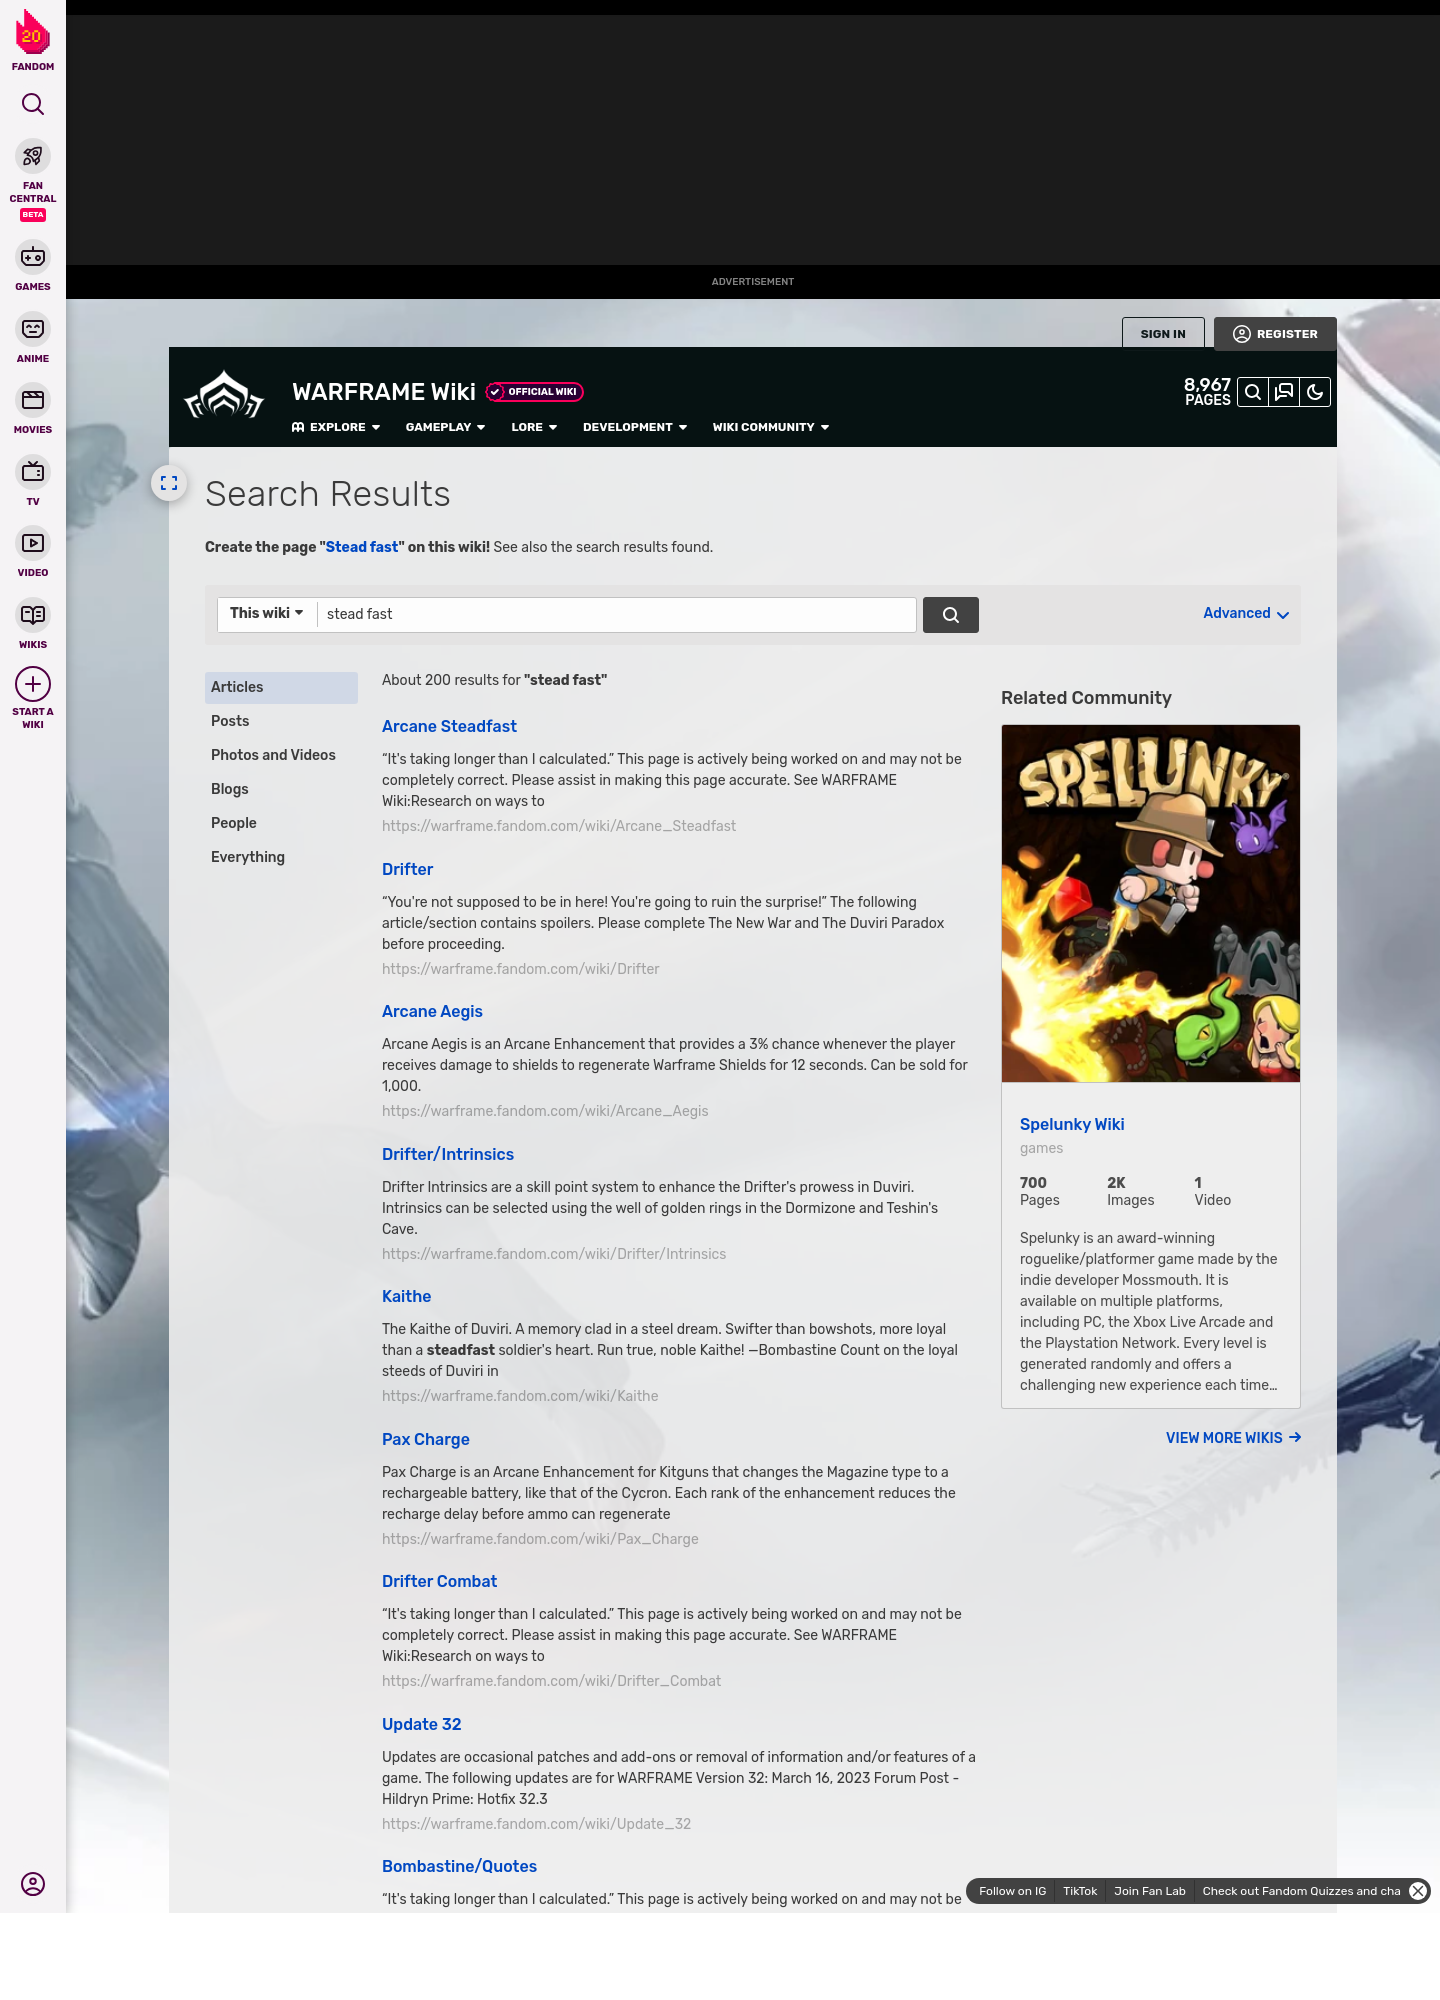Image resolution: width=1440 pixels, height=2000 pixels.
Task: Open the Spelunky cover image thumbnail
Action: [x=1151, y=903]
